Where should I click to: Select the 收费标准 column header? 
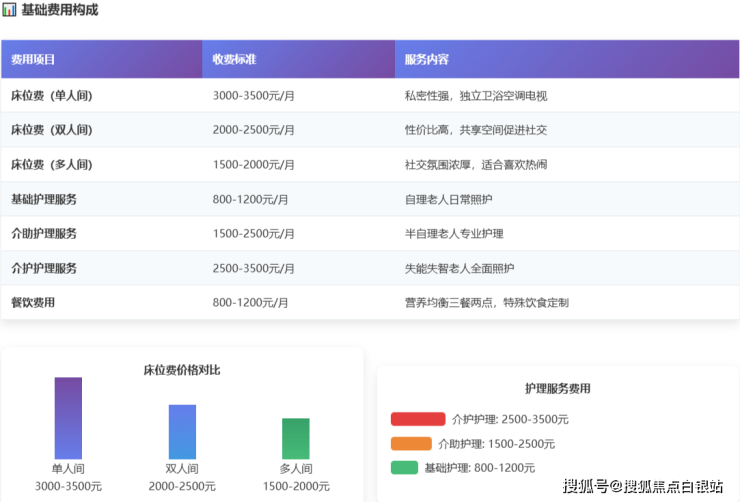(x=234, y=60)
